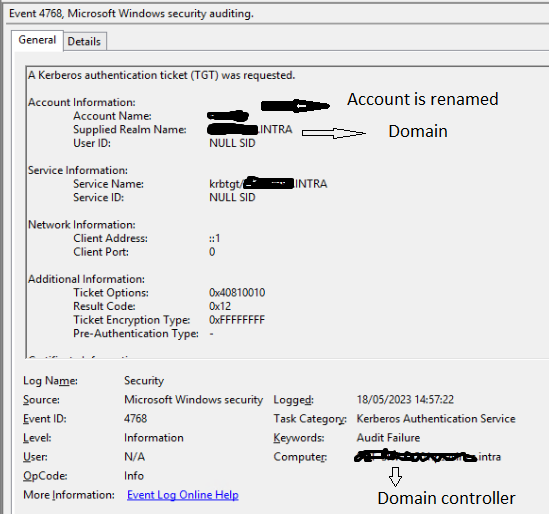Click the Logged date '18/05/2023 14:57:22'

[x=405, y=400]
